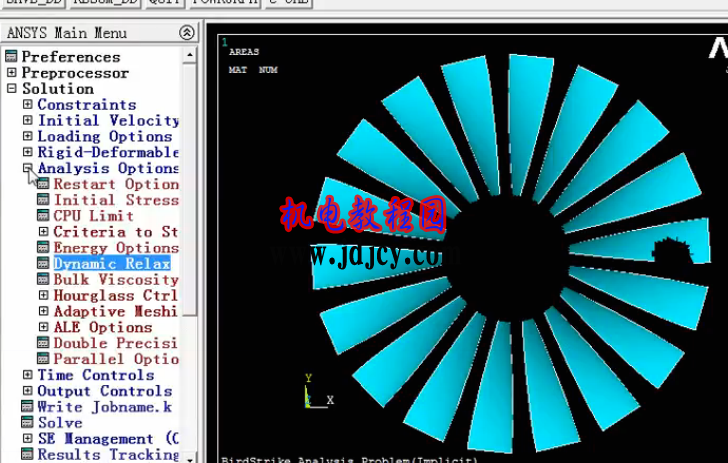
Task: Select Criteria to Stop entry
Action: 116,232
